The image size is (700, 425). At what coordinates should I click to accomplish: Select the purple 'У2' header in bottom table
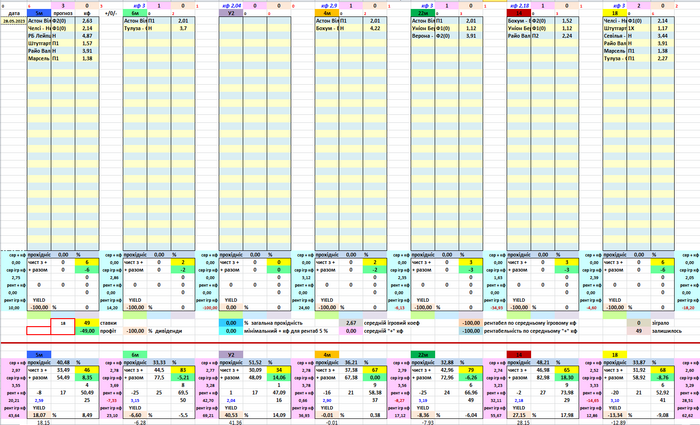pos(231,354)
